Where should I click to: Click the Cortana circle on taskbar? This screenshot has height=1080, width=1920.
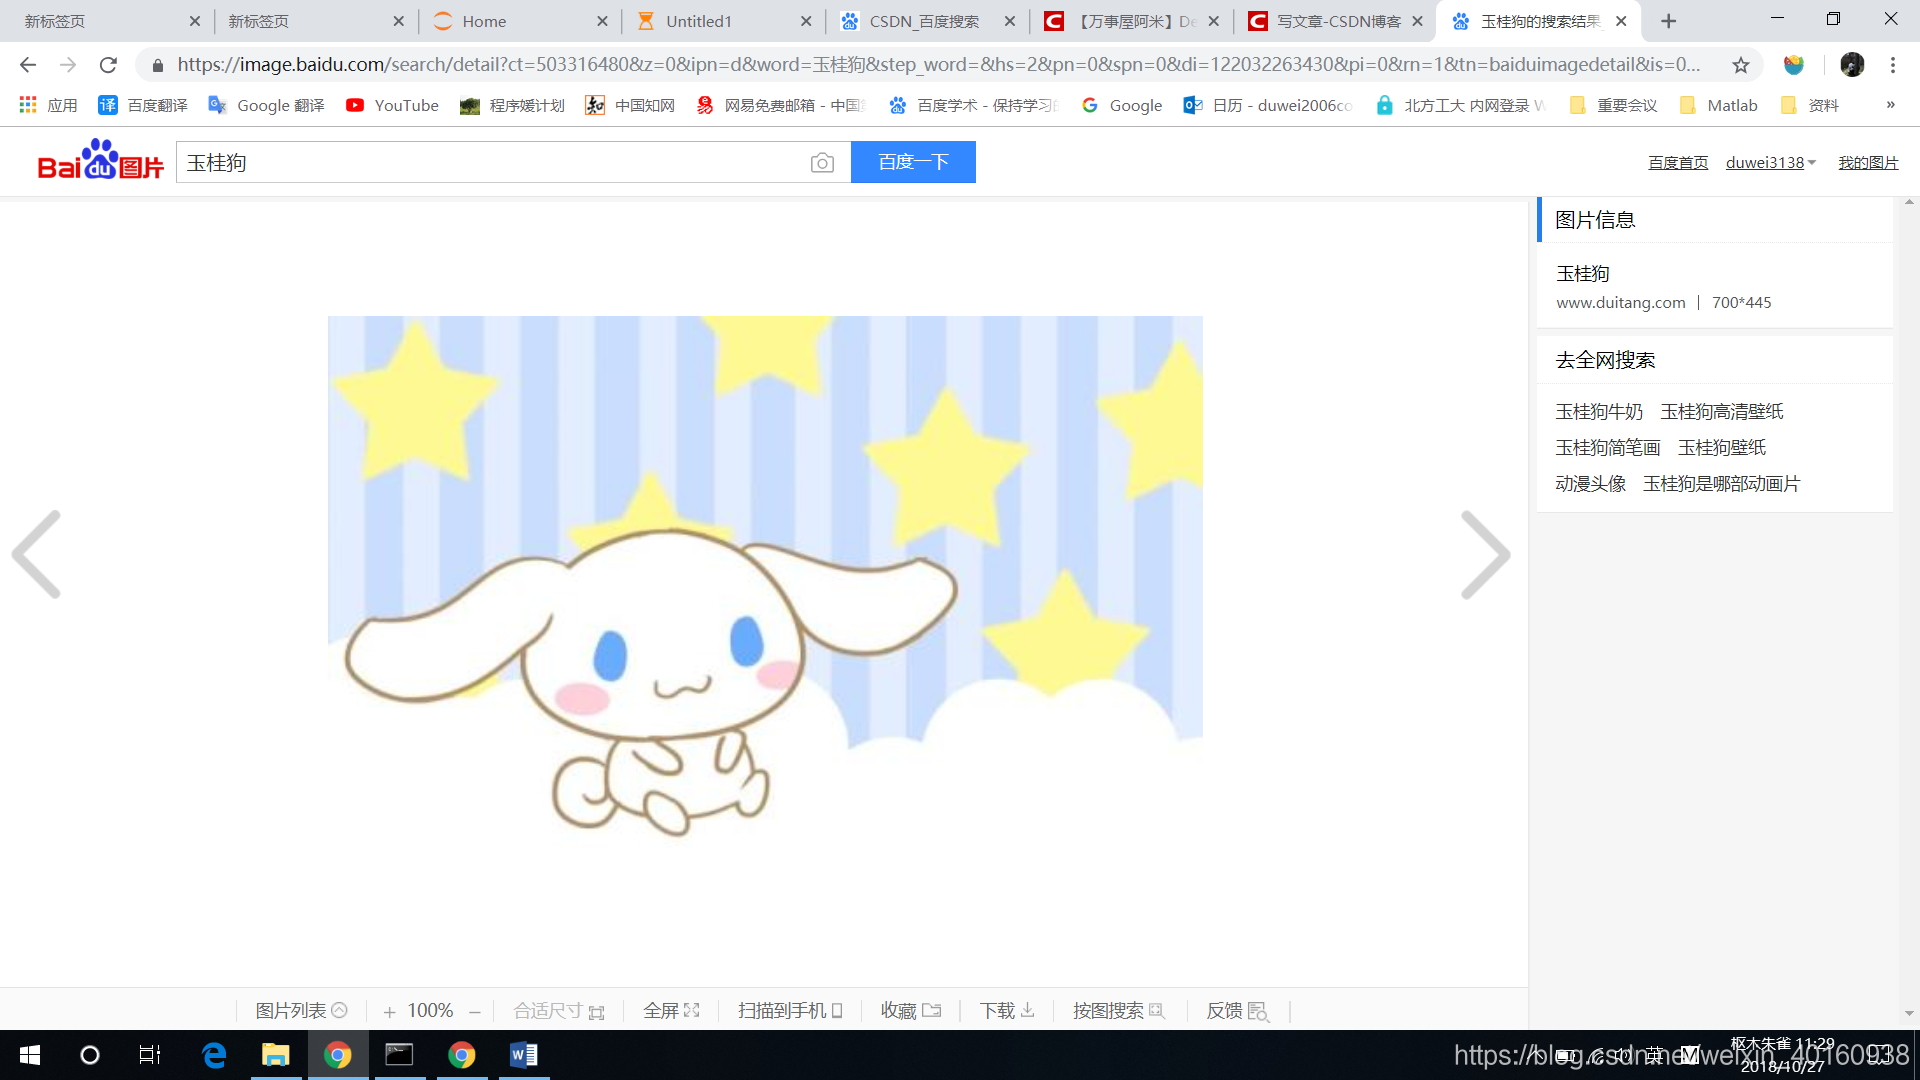click(x=90, y=1055)
